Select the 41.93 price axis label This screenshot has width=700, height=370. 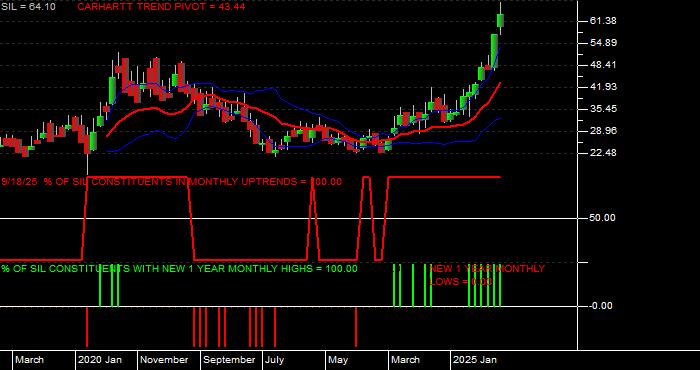coord(603,87)
